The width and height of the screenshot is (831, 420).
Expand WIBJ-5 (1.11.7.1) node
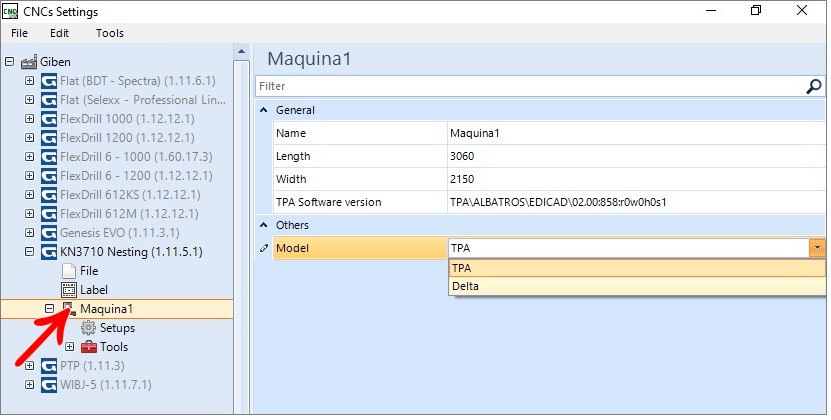[30, 384]
